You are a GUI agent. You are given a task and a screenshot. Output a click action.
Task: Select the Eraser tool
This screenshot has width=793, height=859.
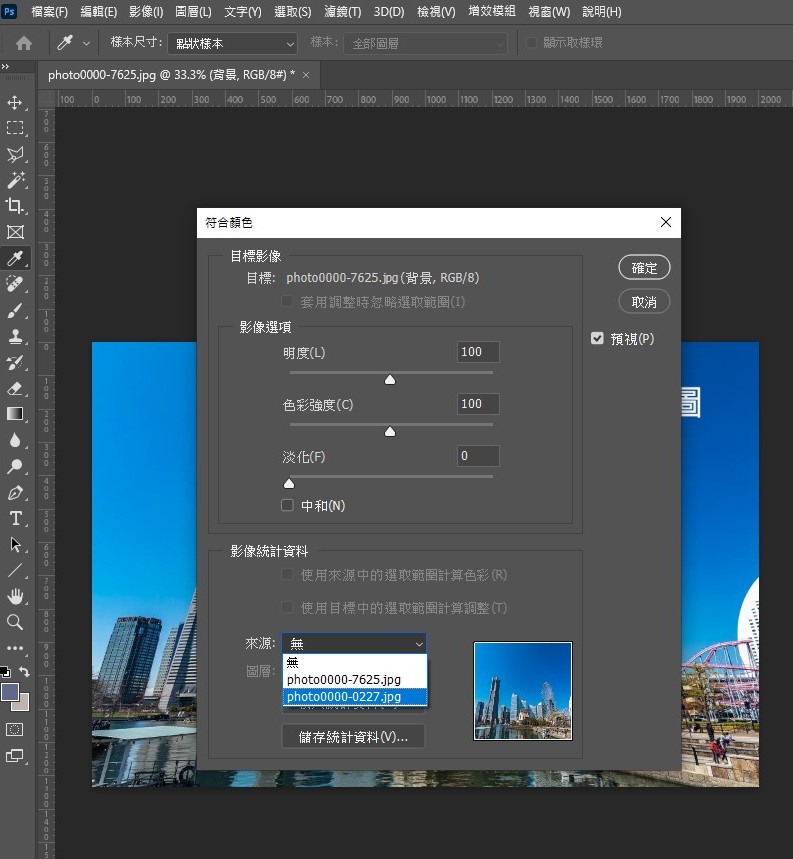tap(15, 388)
